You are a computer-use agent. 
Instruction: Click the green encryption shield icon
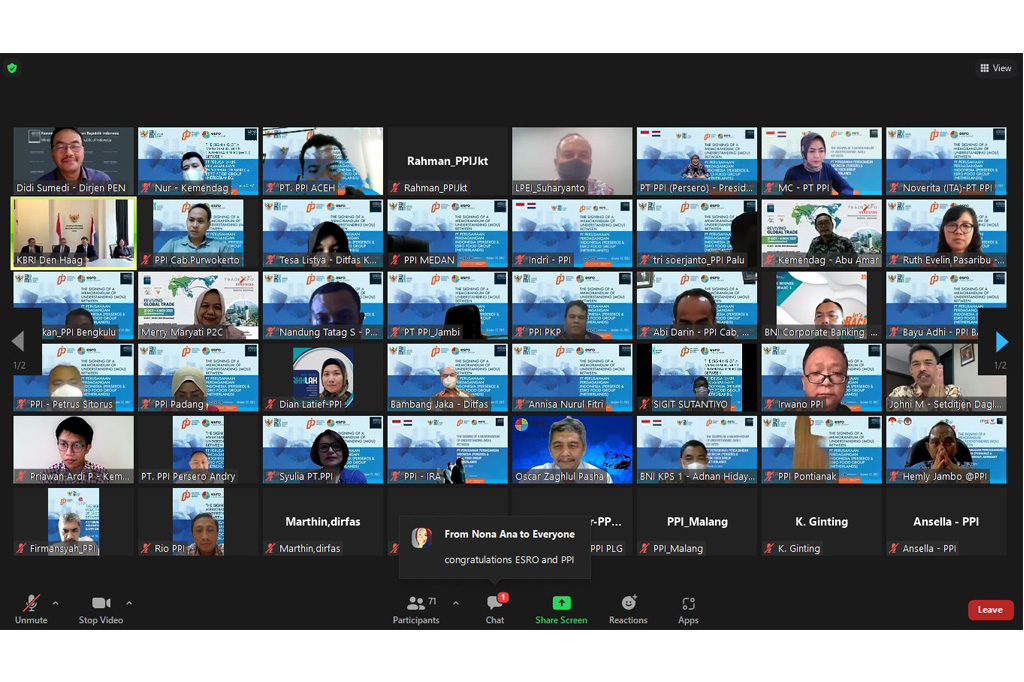click(12, 68)
